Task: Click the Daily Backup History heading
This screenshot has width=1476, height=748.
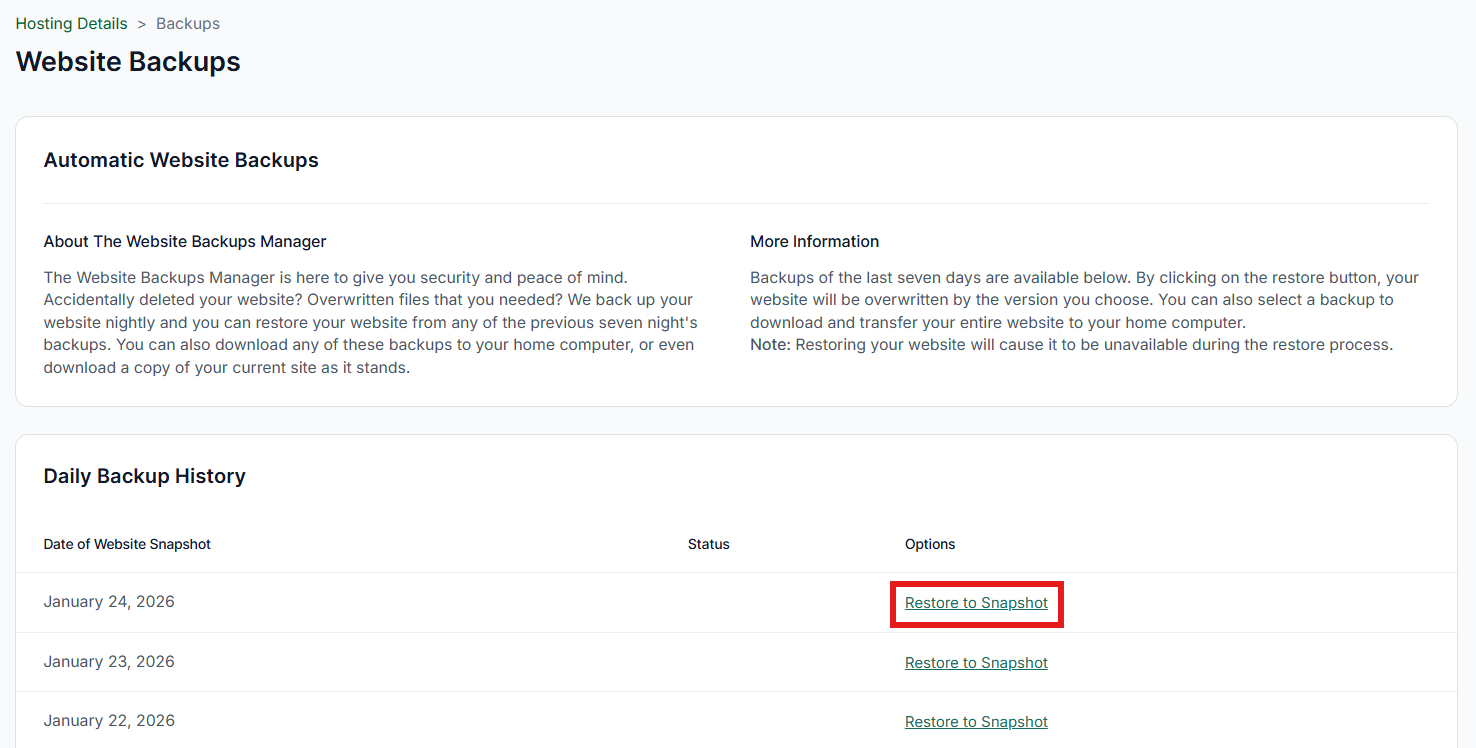Action: pos(145,476)
